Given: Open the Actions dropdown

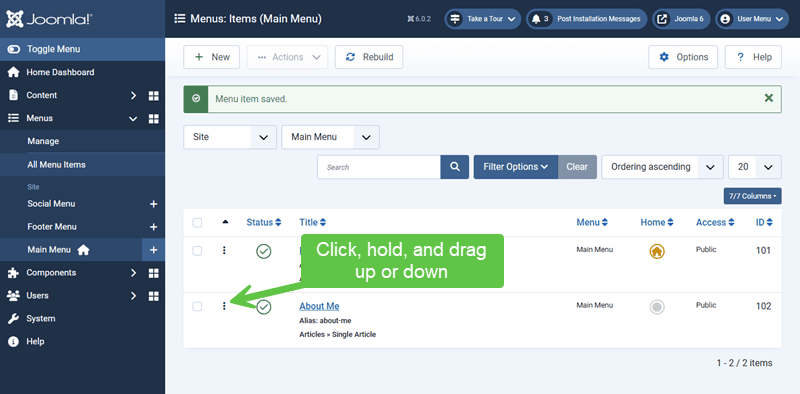Looking at the screenshot, I should (288, 57).
